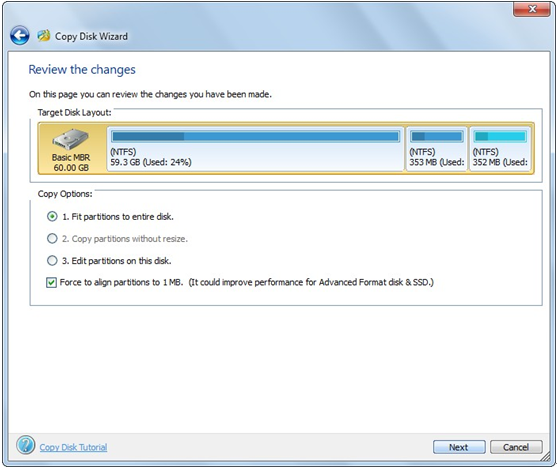Close the Copy Disk Wizard window
Image resolution: width=557 pixels, height=468 pixels.
531,9
